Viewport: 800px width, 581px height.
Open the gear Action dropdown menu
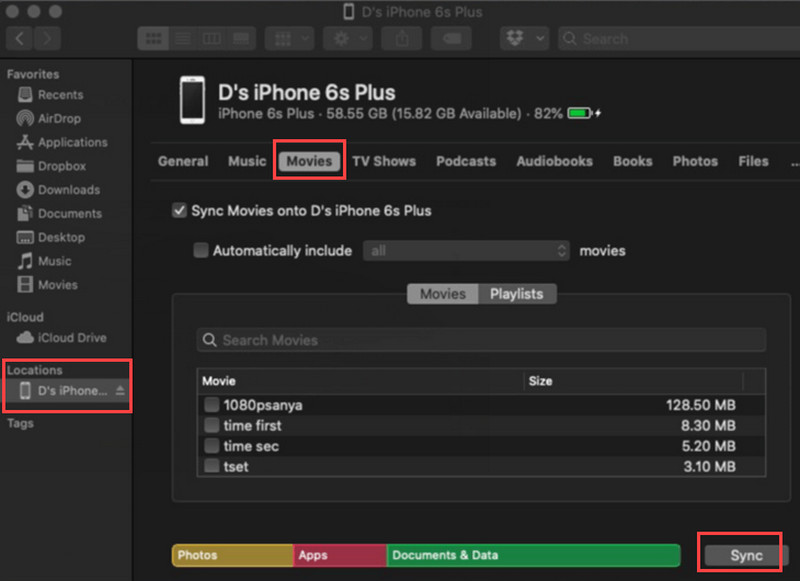pos(351,39)
